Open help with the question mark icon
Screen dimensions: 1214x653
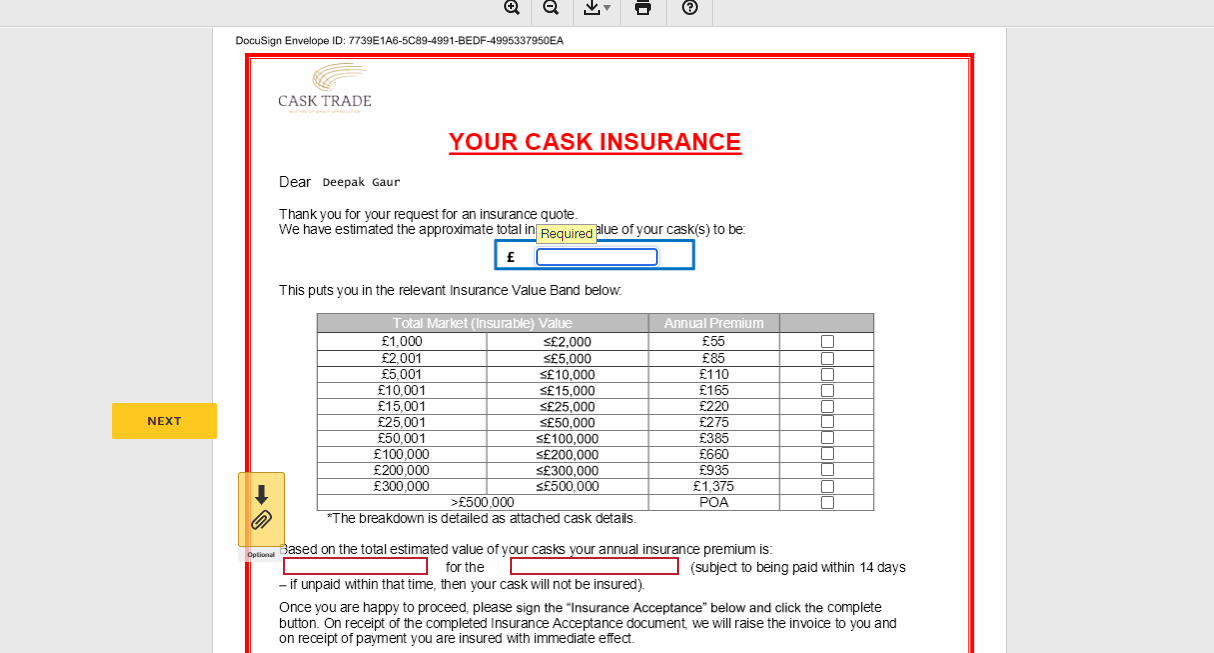point(690,8)
